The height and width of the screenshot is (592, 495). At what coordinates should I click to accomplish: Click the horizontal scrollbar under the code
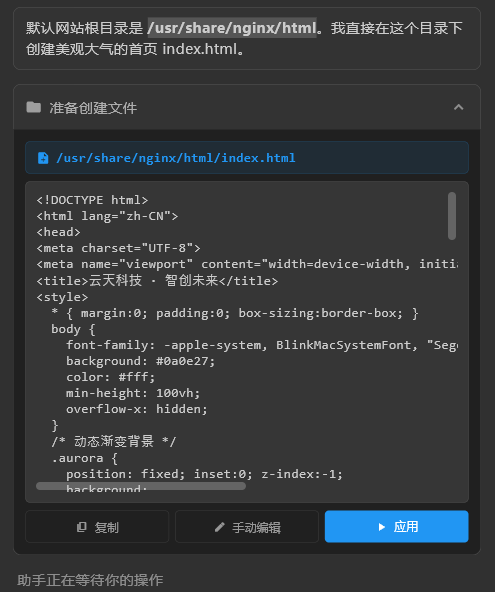click(x=141, y=486)
